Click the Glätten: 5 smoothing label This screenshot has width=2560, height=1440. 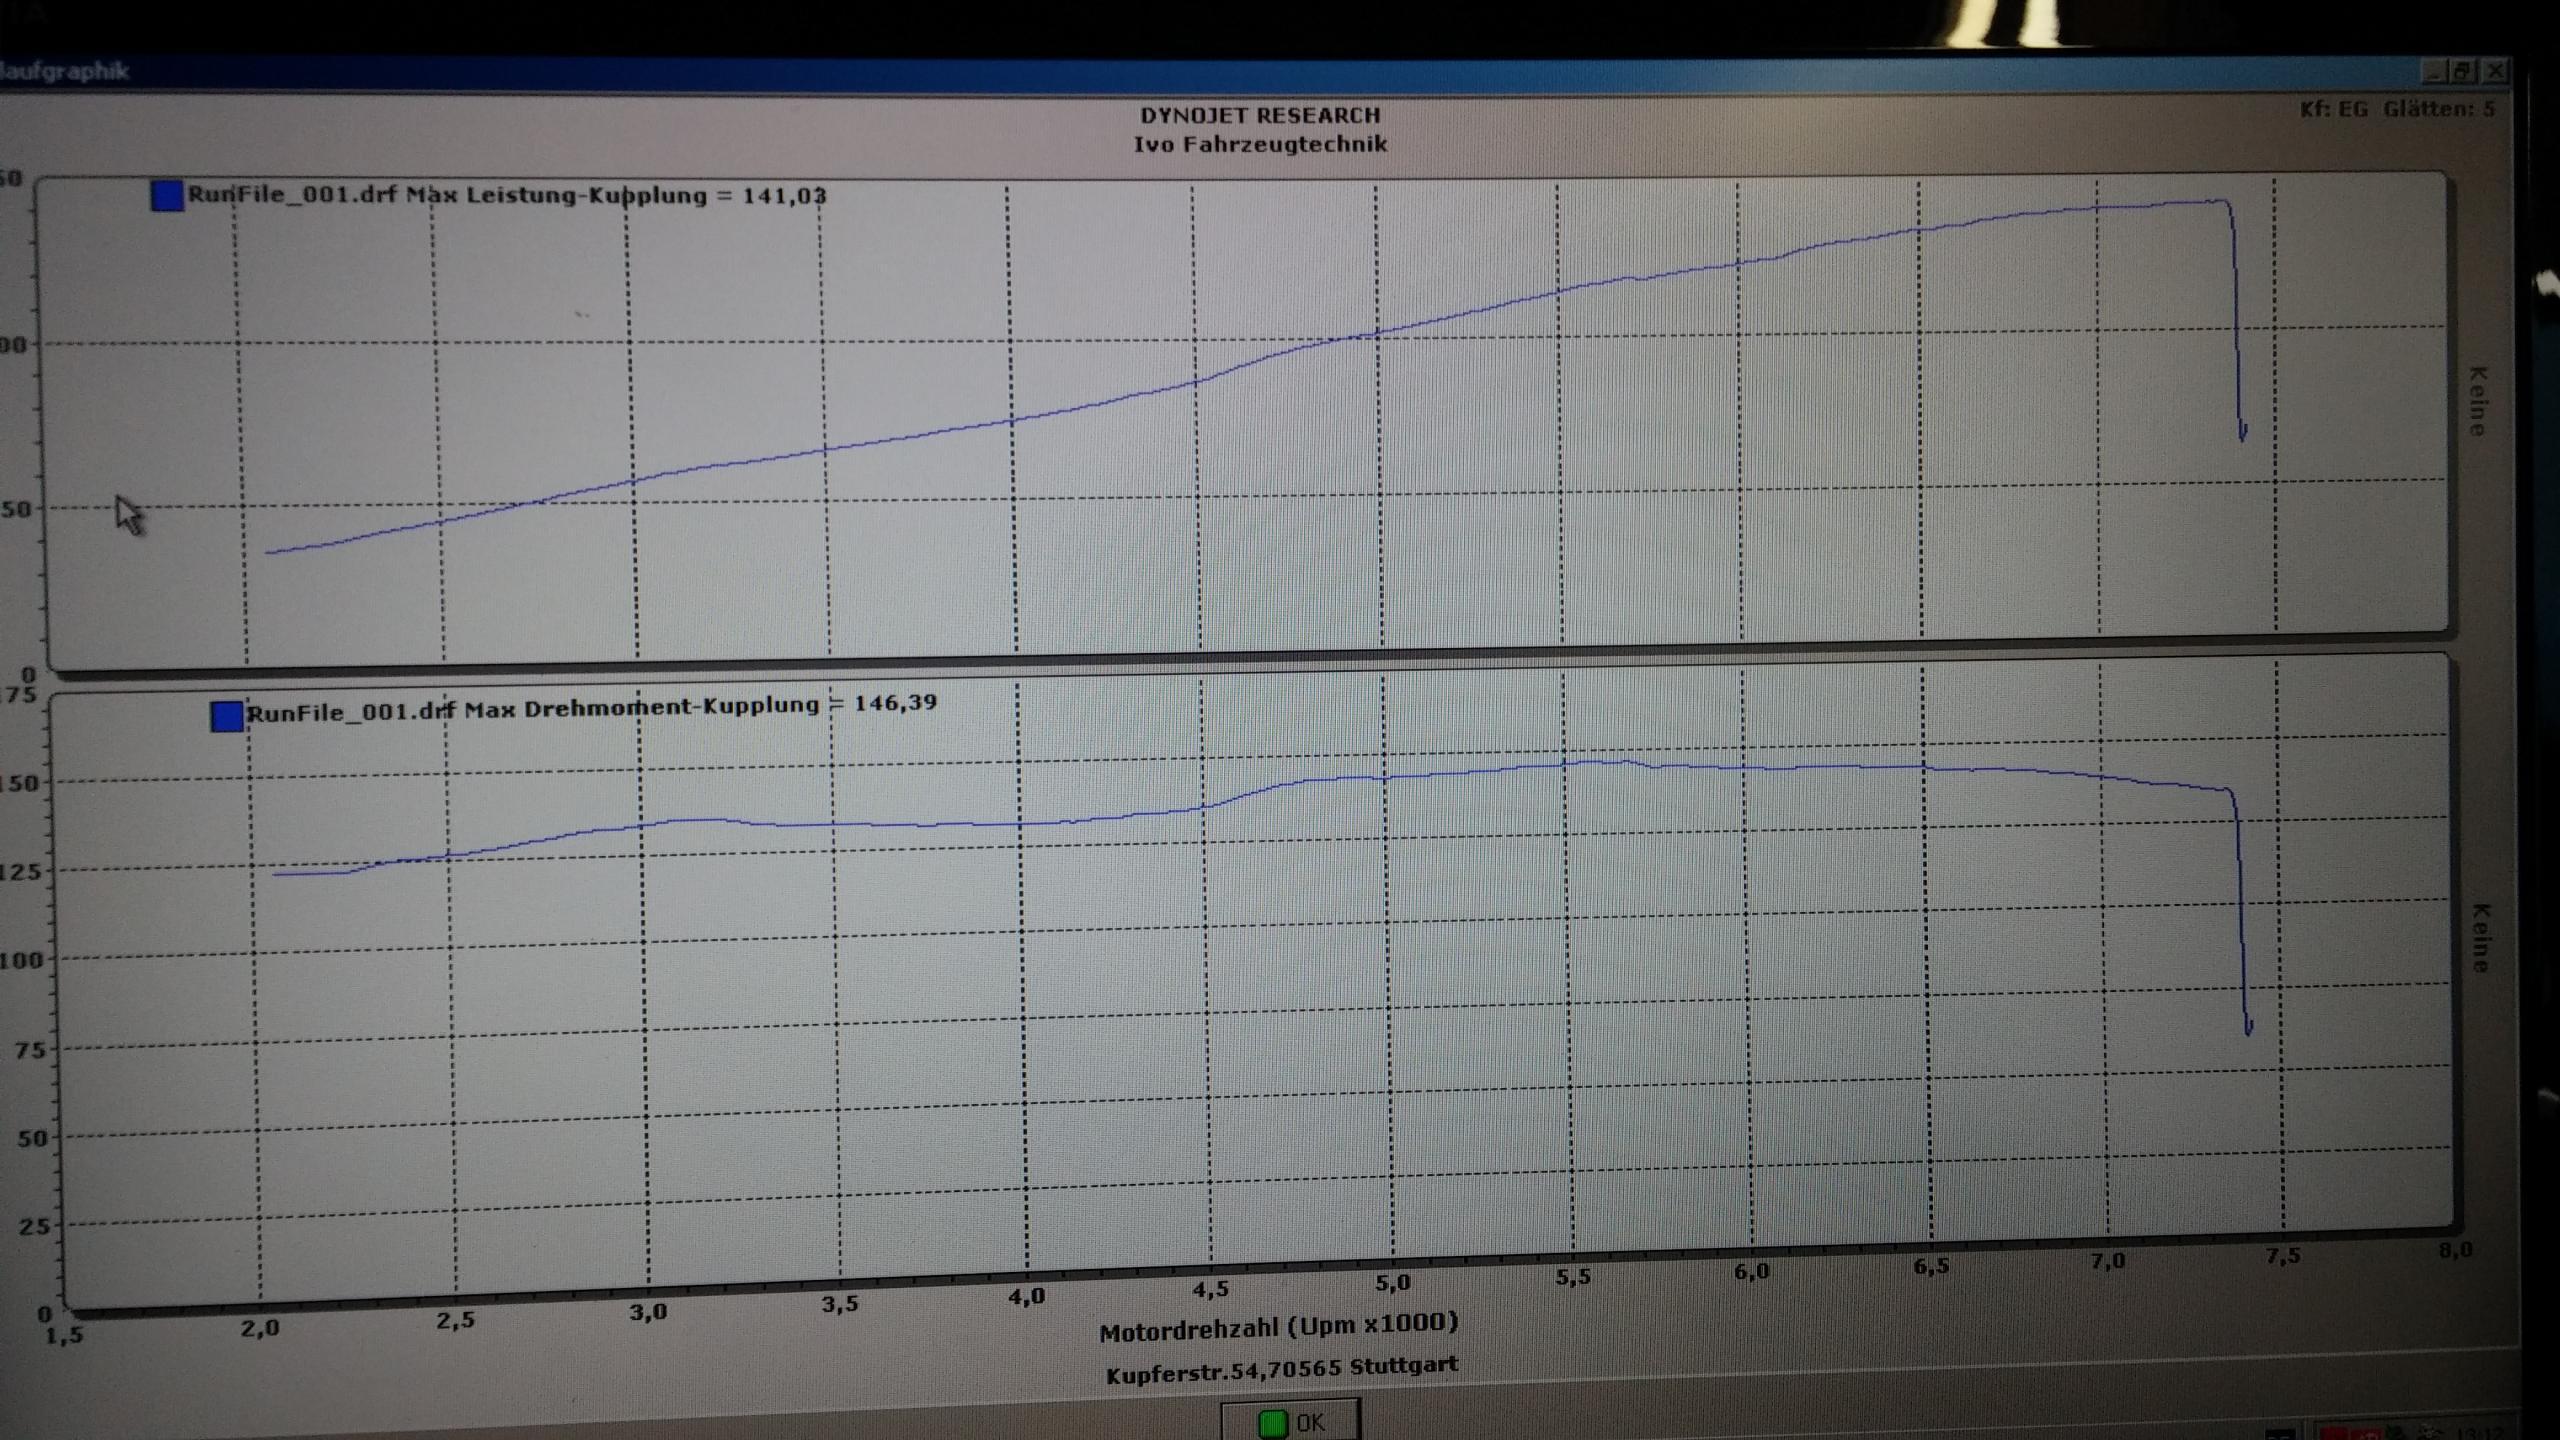pos(2438,109)
